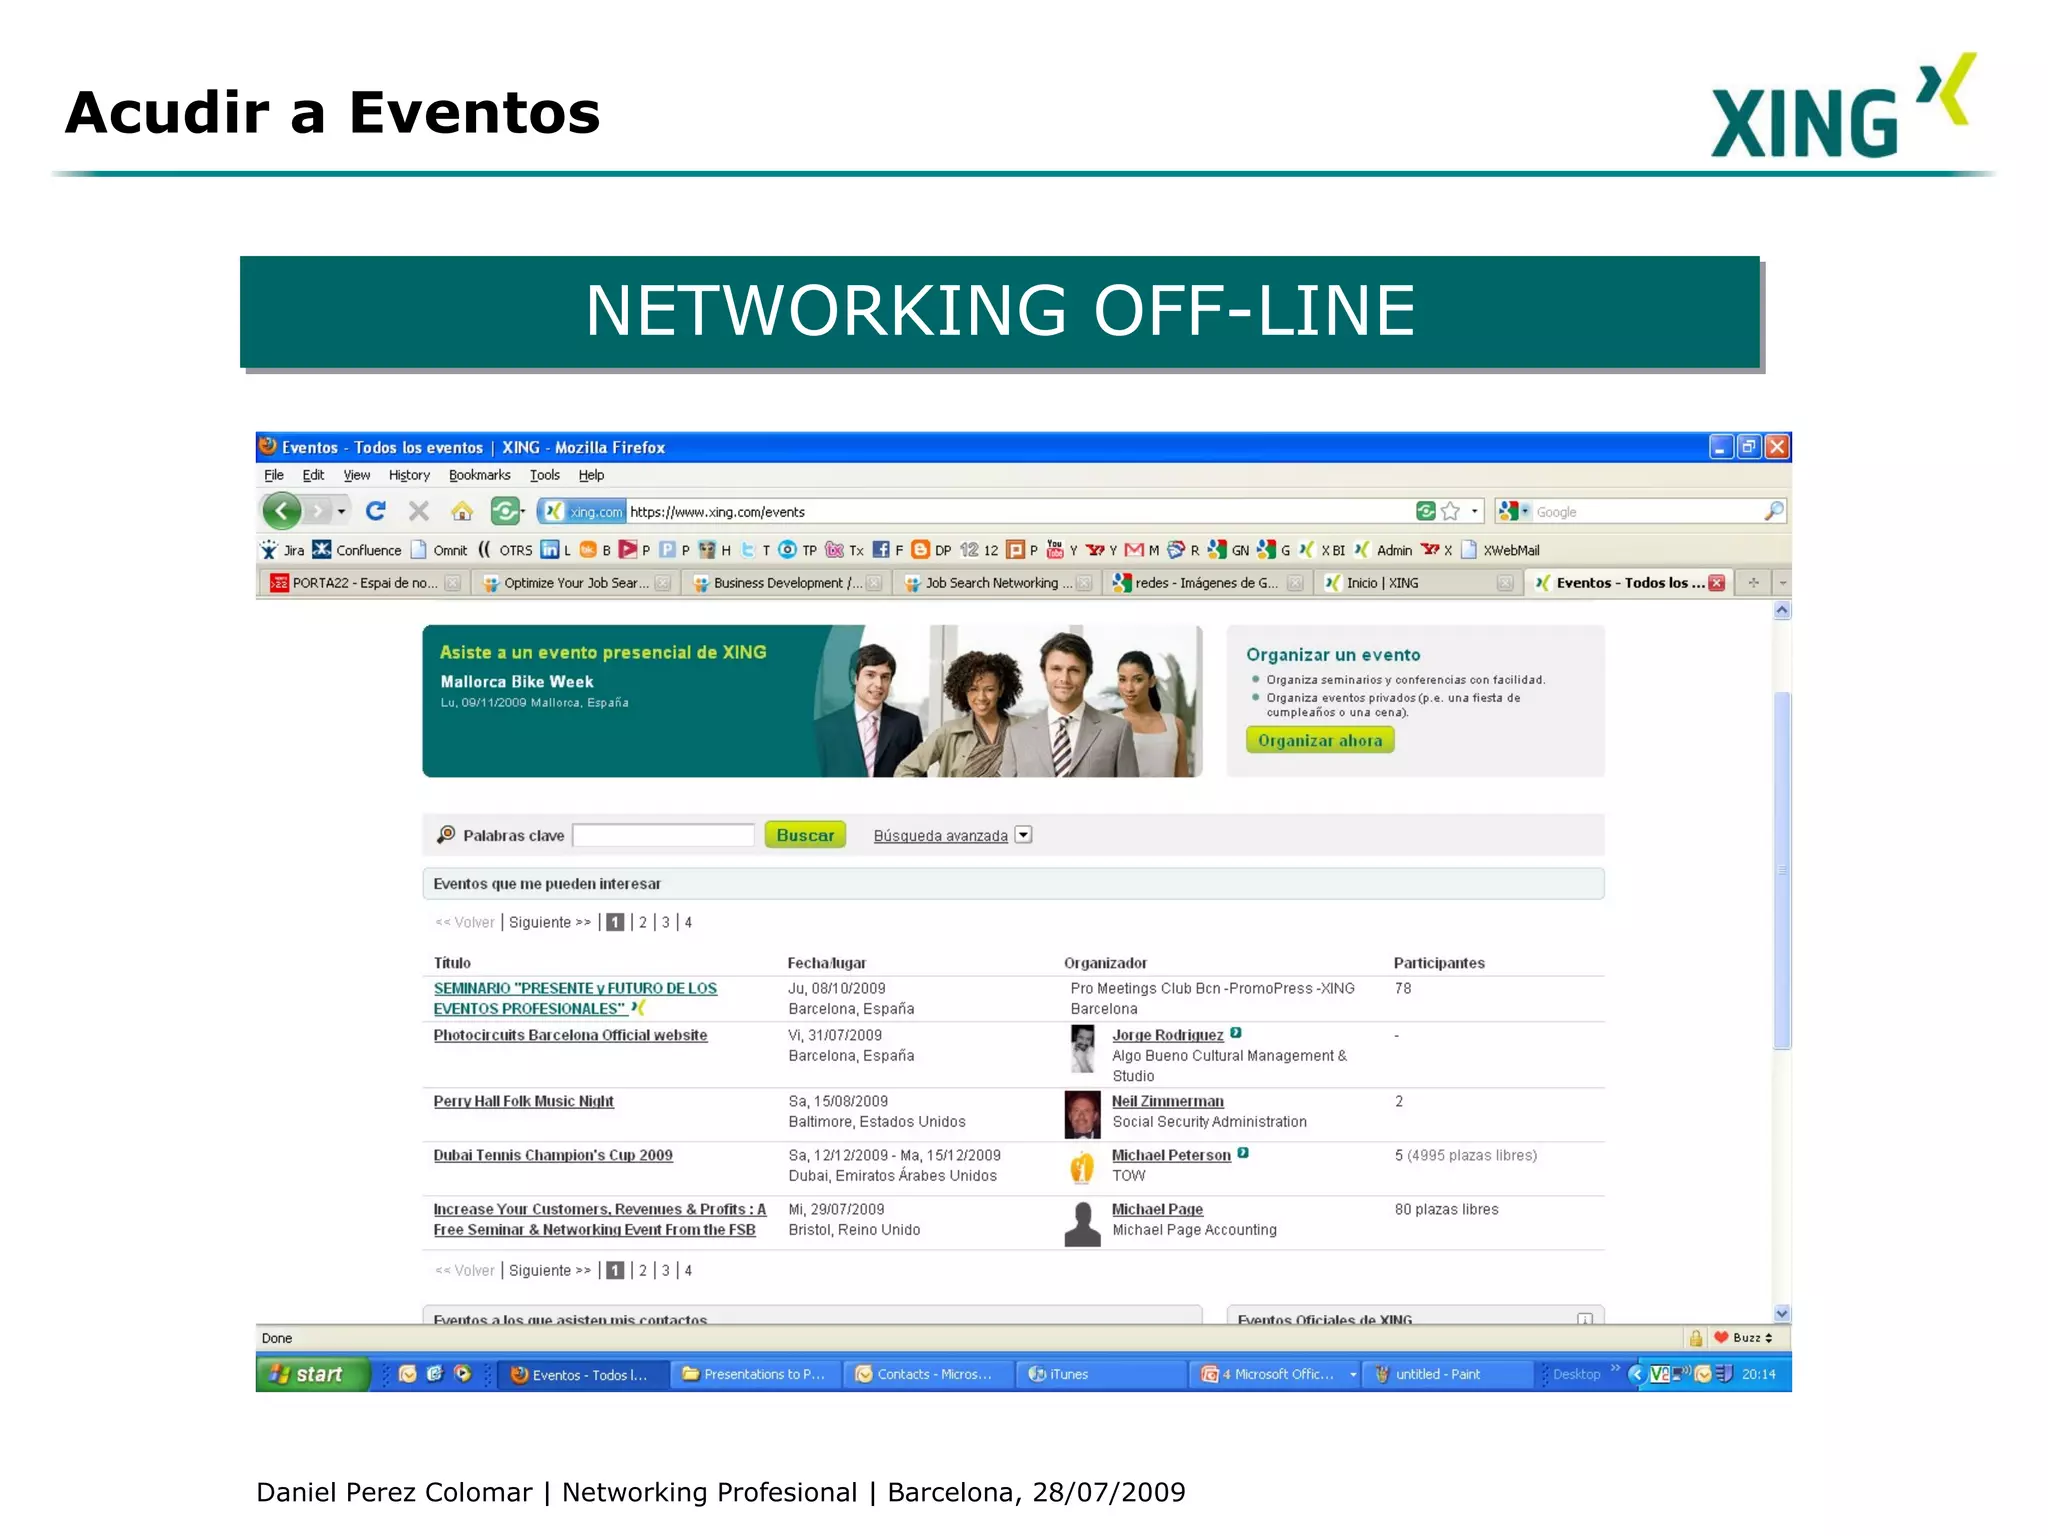The image size is (2048, 1536).
Task: Expand the Desktop toolbar chevron in taskbar
Action: coord(1615,1369)
